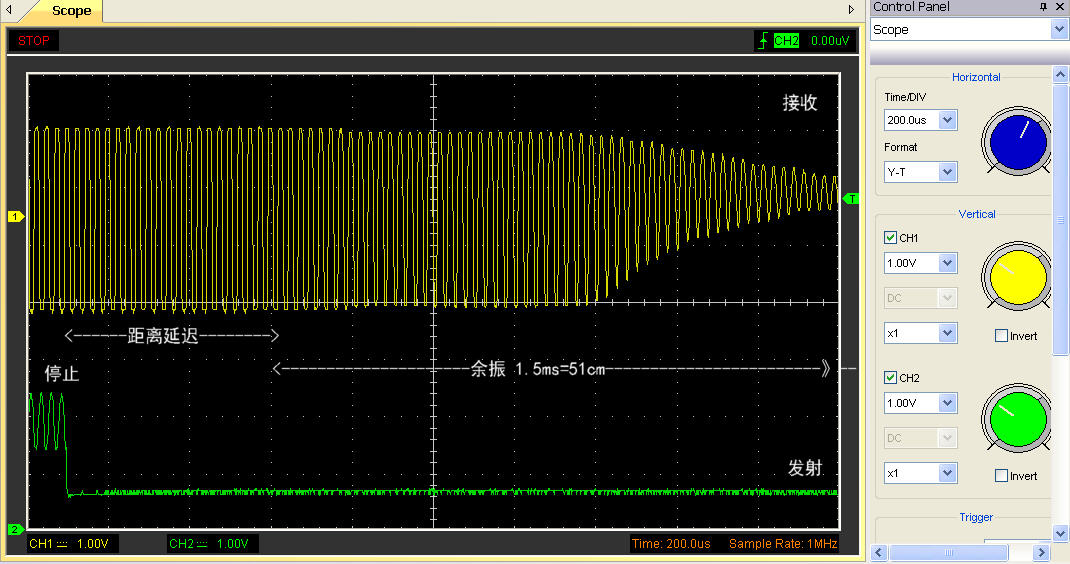Viewport: 1070px width, 564px height.
Task: Open the Scope panel selector dropdown
Action: click(1059, 29)
